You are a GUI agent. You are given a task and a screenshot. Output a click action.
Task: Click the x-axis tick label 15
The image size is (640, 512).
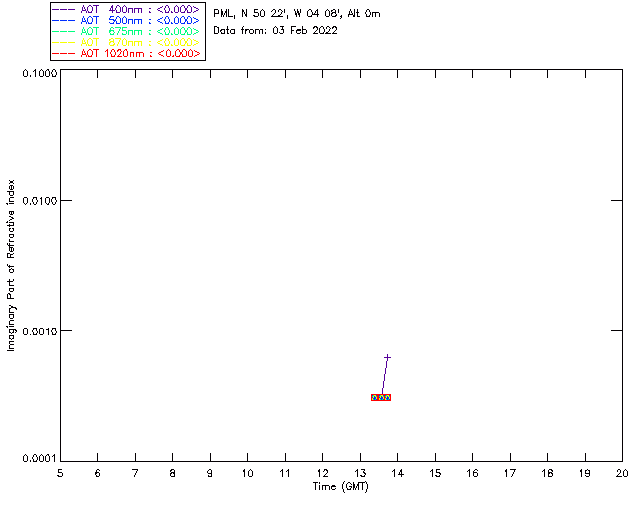435,473
